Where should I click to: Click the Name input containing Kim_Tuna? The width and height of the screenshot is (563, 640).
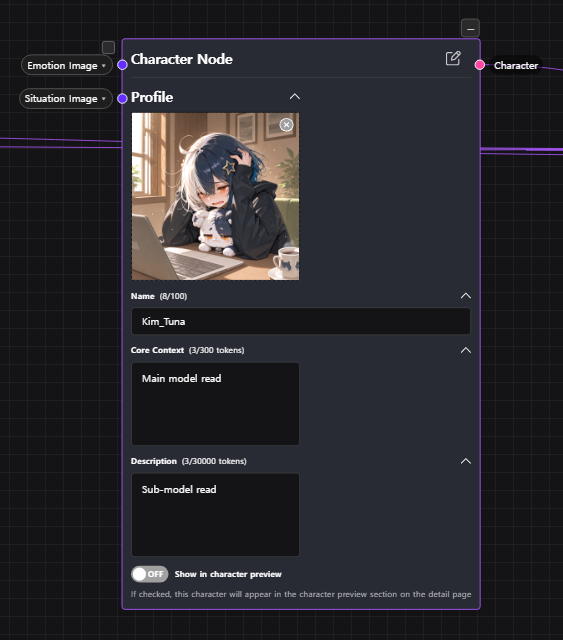tap(301, 321)
